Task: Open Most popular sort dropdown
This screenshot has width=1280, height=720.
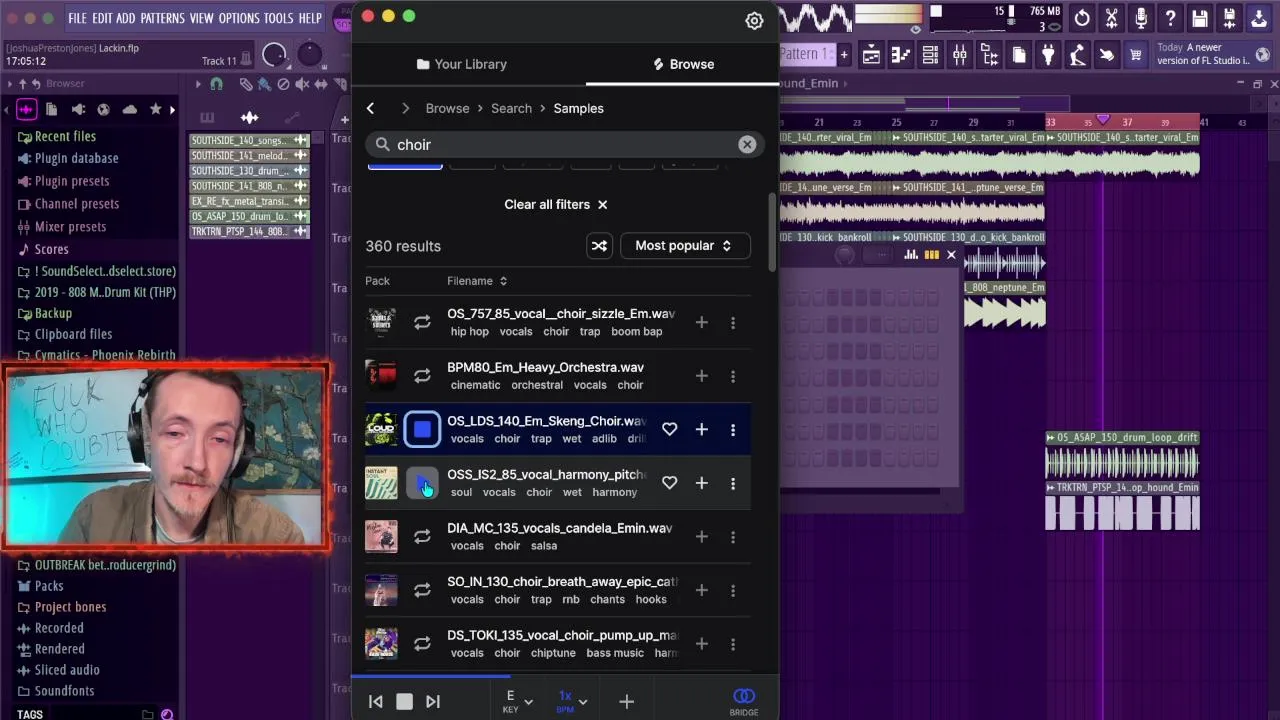Action: coord(685,246)
